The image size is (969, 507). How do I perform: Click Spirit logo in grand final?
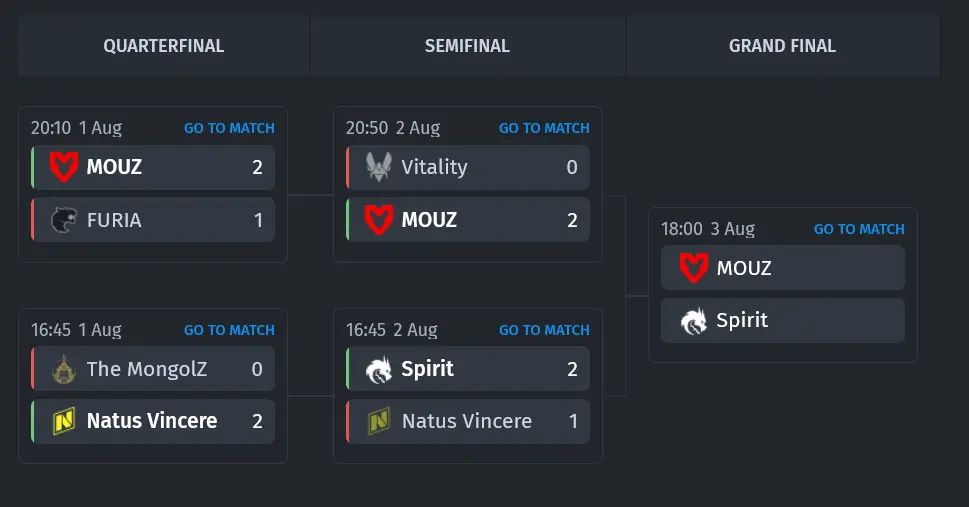click(x=693, y=321)
